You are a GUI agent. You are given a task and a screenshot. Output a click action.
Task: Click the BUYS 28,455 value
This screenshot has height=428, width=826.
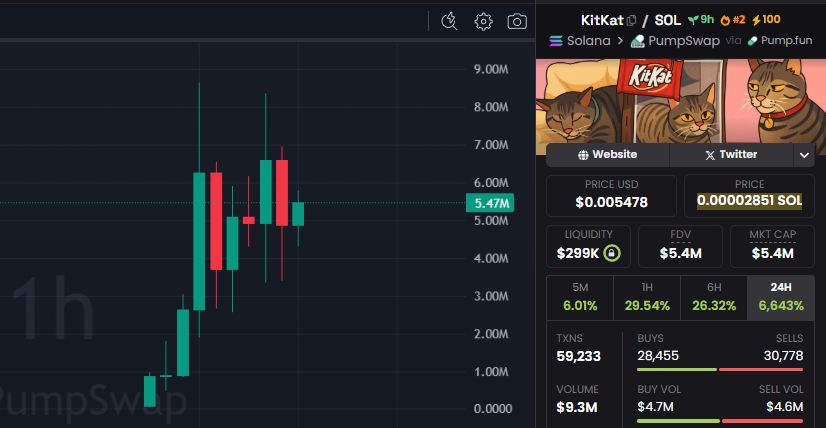point(658,356)
